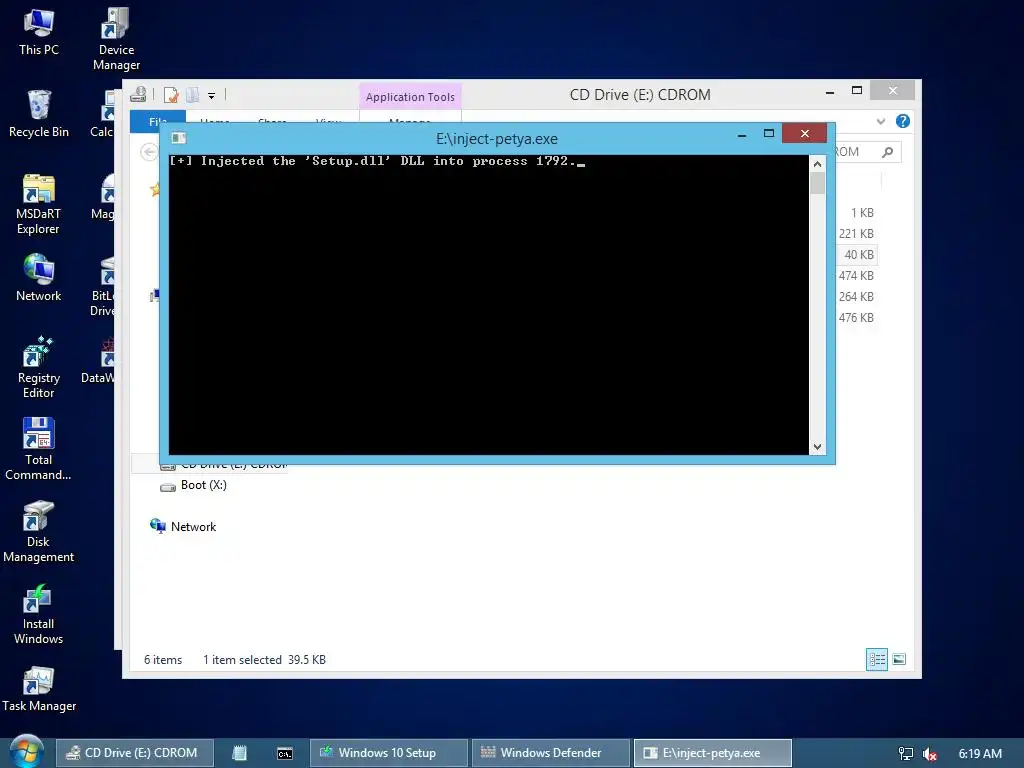Click the 476 KB file size entry
This screenshot has width=1024, height=768.
click(856, 317)
